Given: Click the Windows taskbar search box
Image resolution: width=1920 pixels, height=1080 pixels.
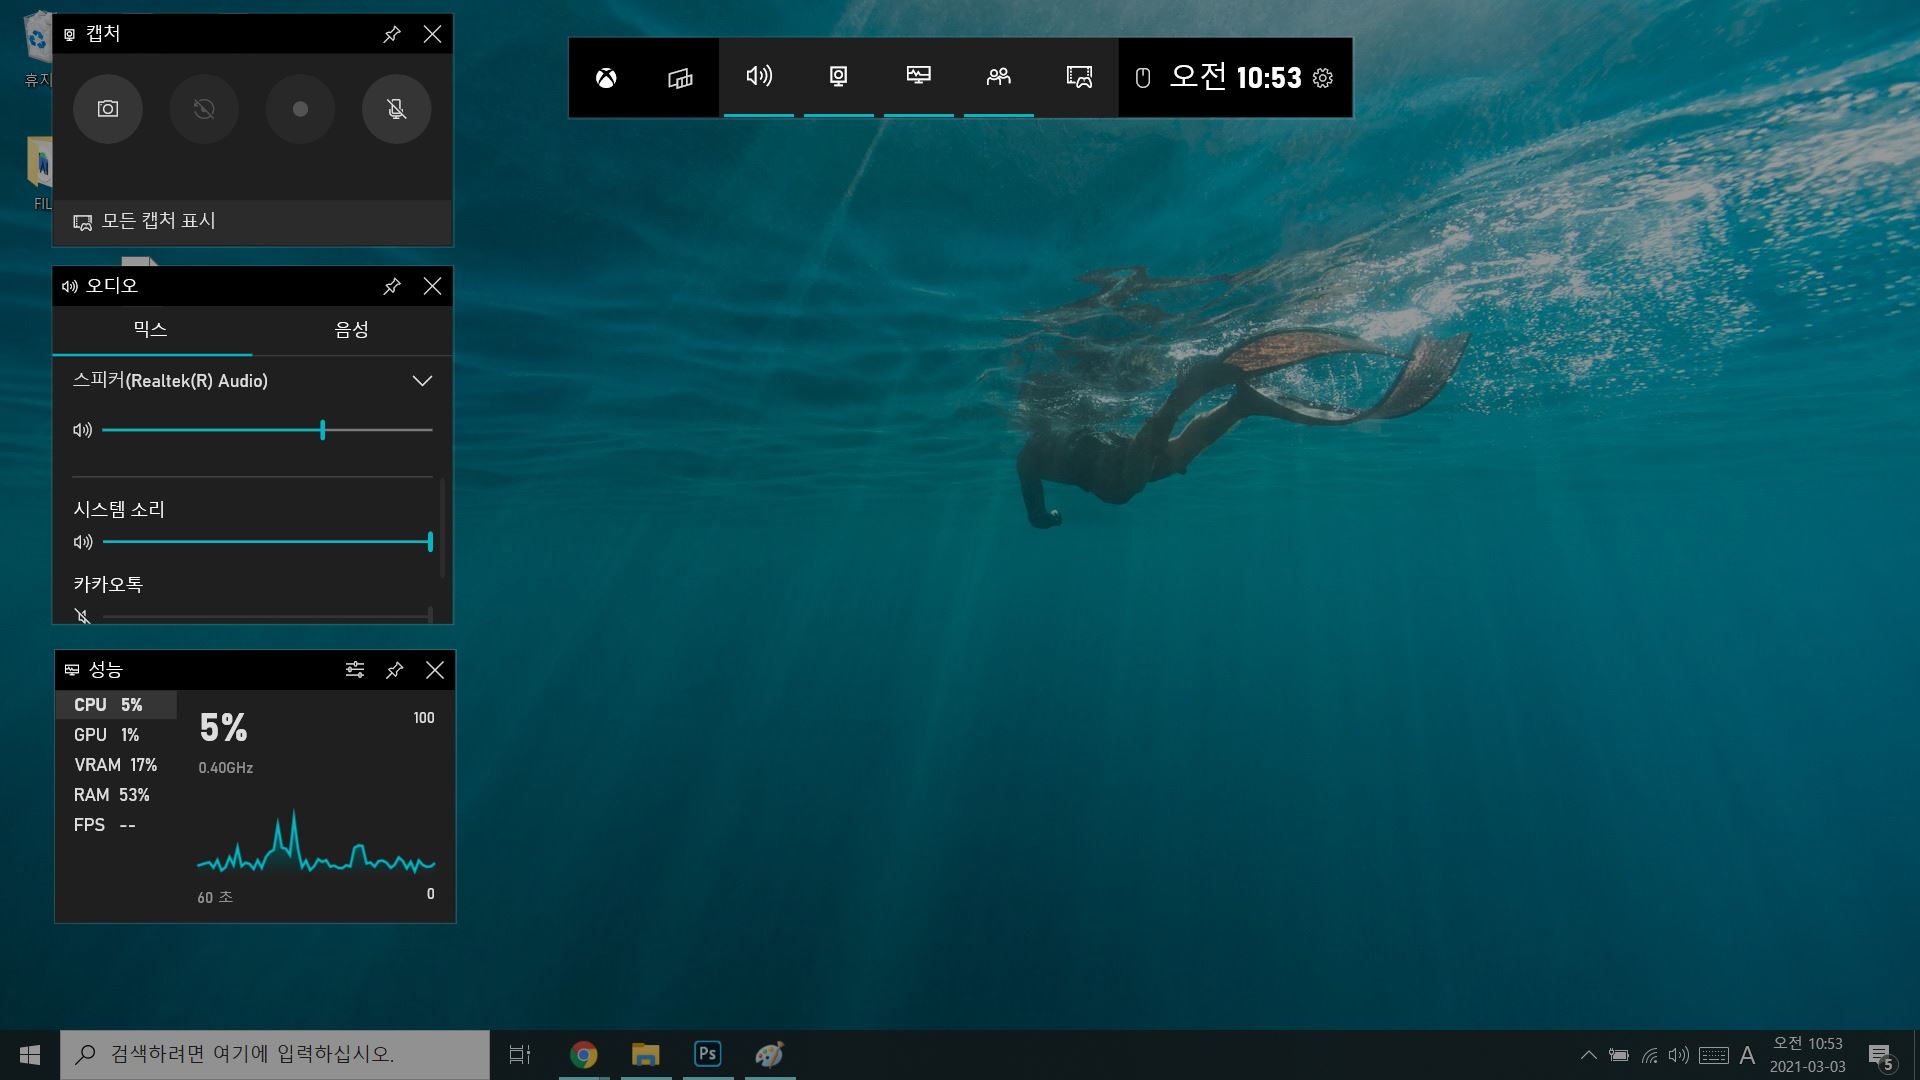Looking at the screenshot, I should [275, 1054].
